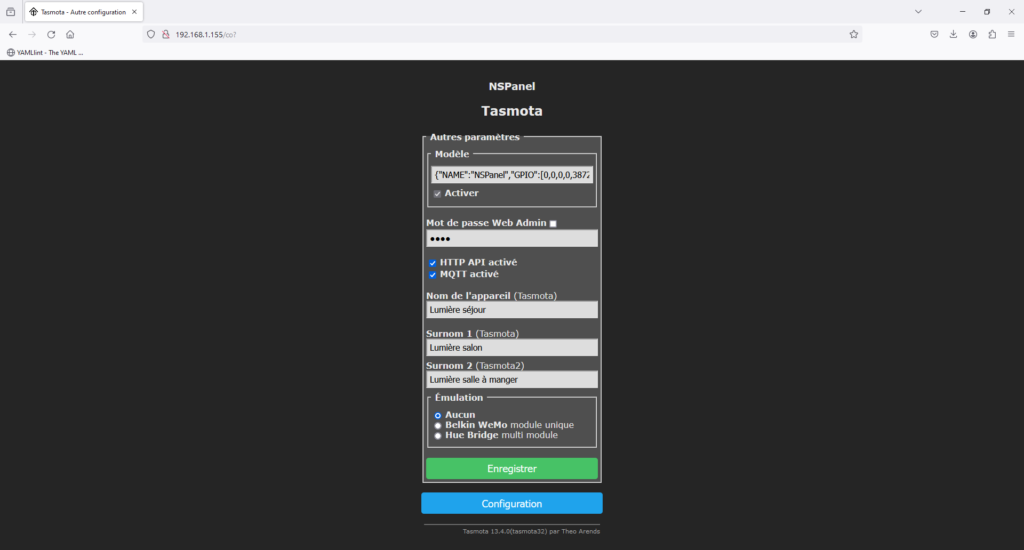The image size is (1024, 550).
Task: Close the Tasmota configuration tab
Action: pos(135,12)
